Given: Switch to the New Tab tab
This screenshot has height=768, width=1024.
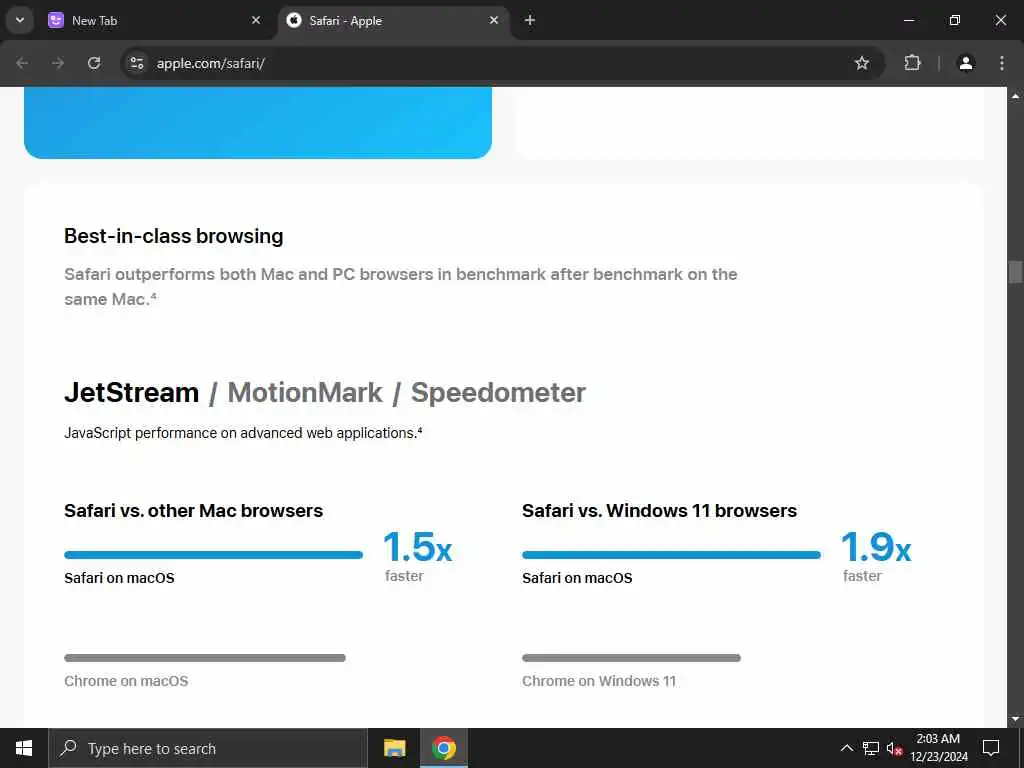Looking at the screenshot, I should 153,20.
